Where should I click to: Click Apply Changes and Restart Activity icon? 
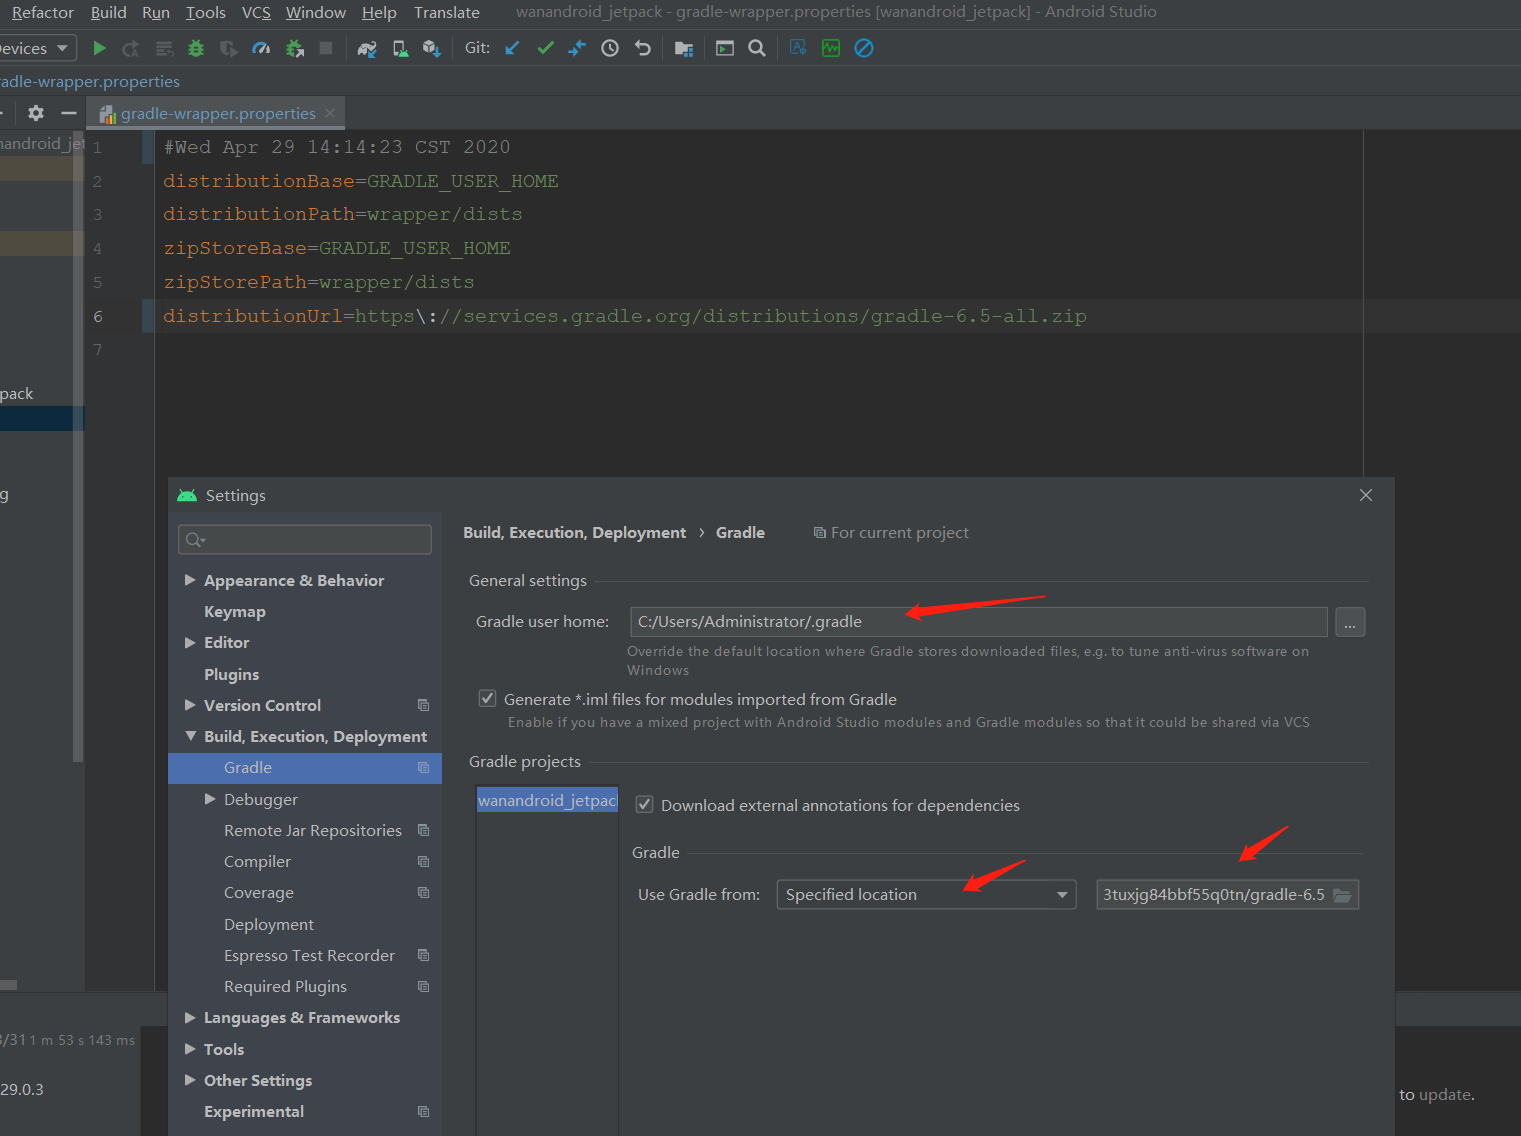pyautogui.click(x=130, y=48)
